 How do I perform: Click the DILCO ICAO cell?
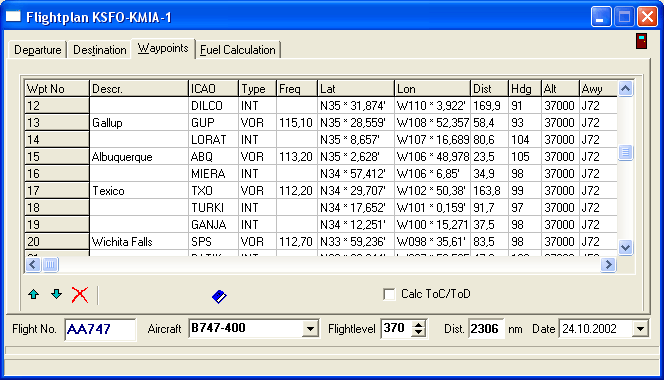tap(213, 105)
